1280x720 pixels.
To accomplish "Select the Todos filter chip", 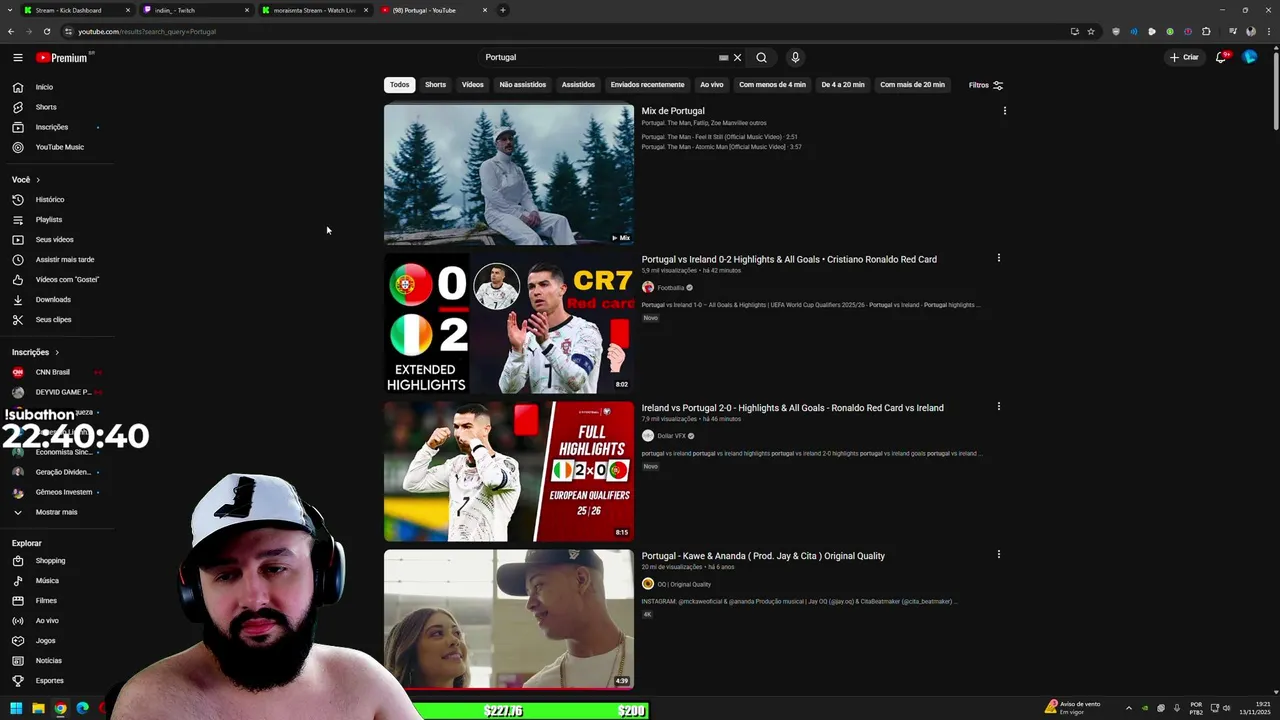I will tap(399, 85).
